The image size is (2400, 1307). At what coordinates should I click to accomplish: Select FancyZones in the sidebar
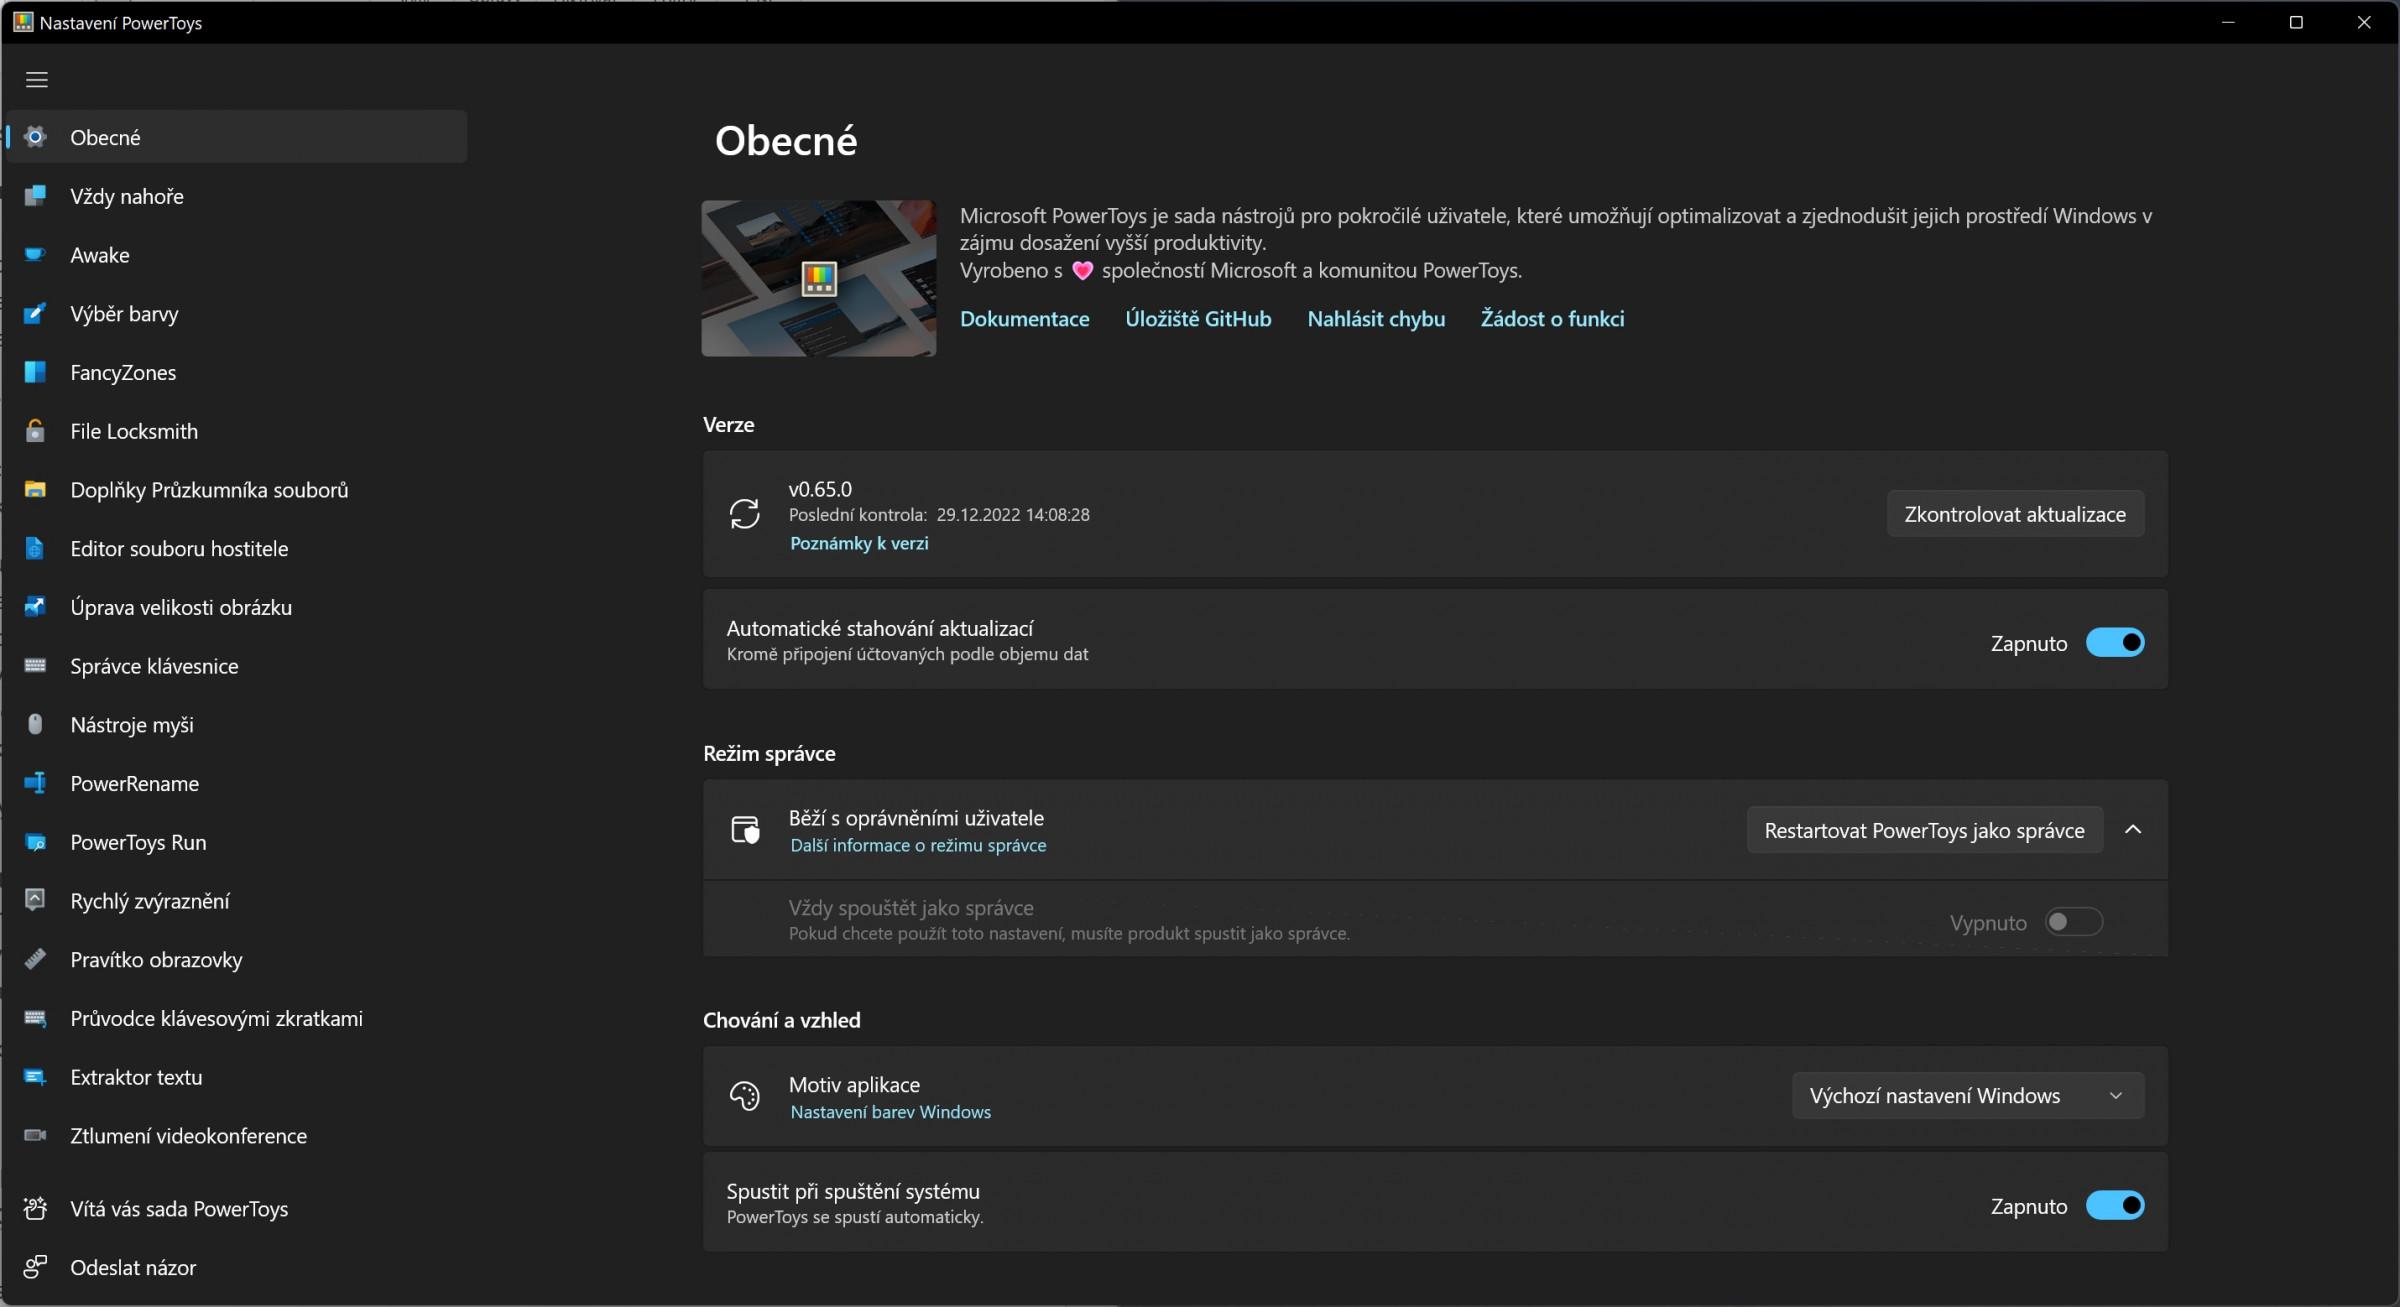tap(237, 372)
